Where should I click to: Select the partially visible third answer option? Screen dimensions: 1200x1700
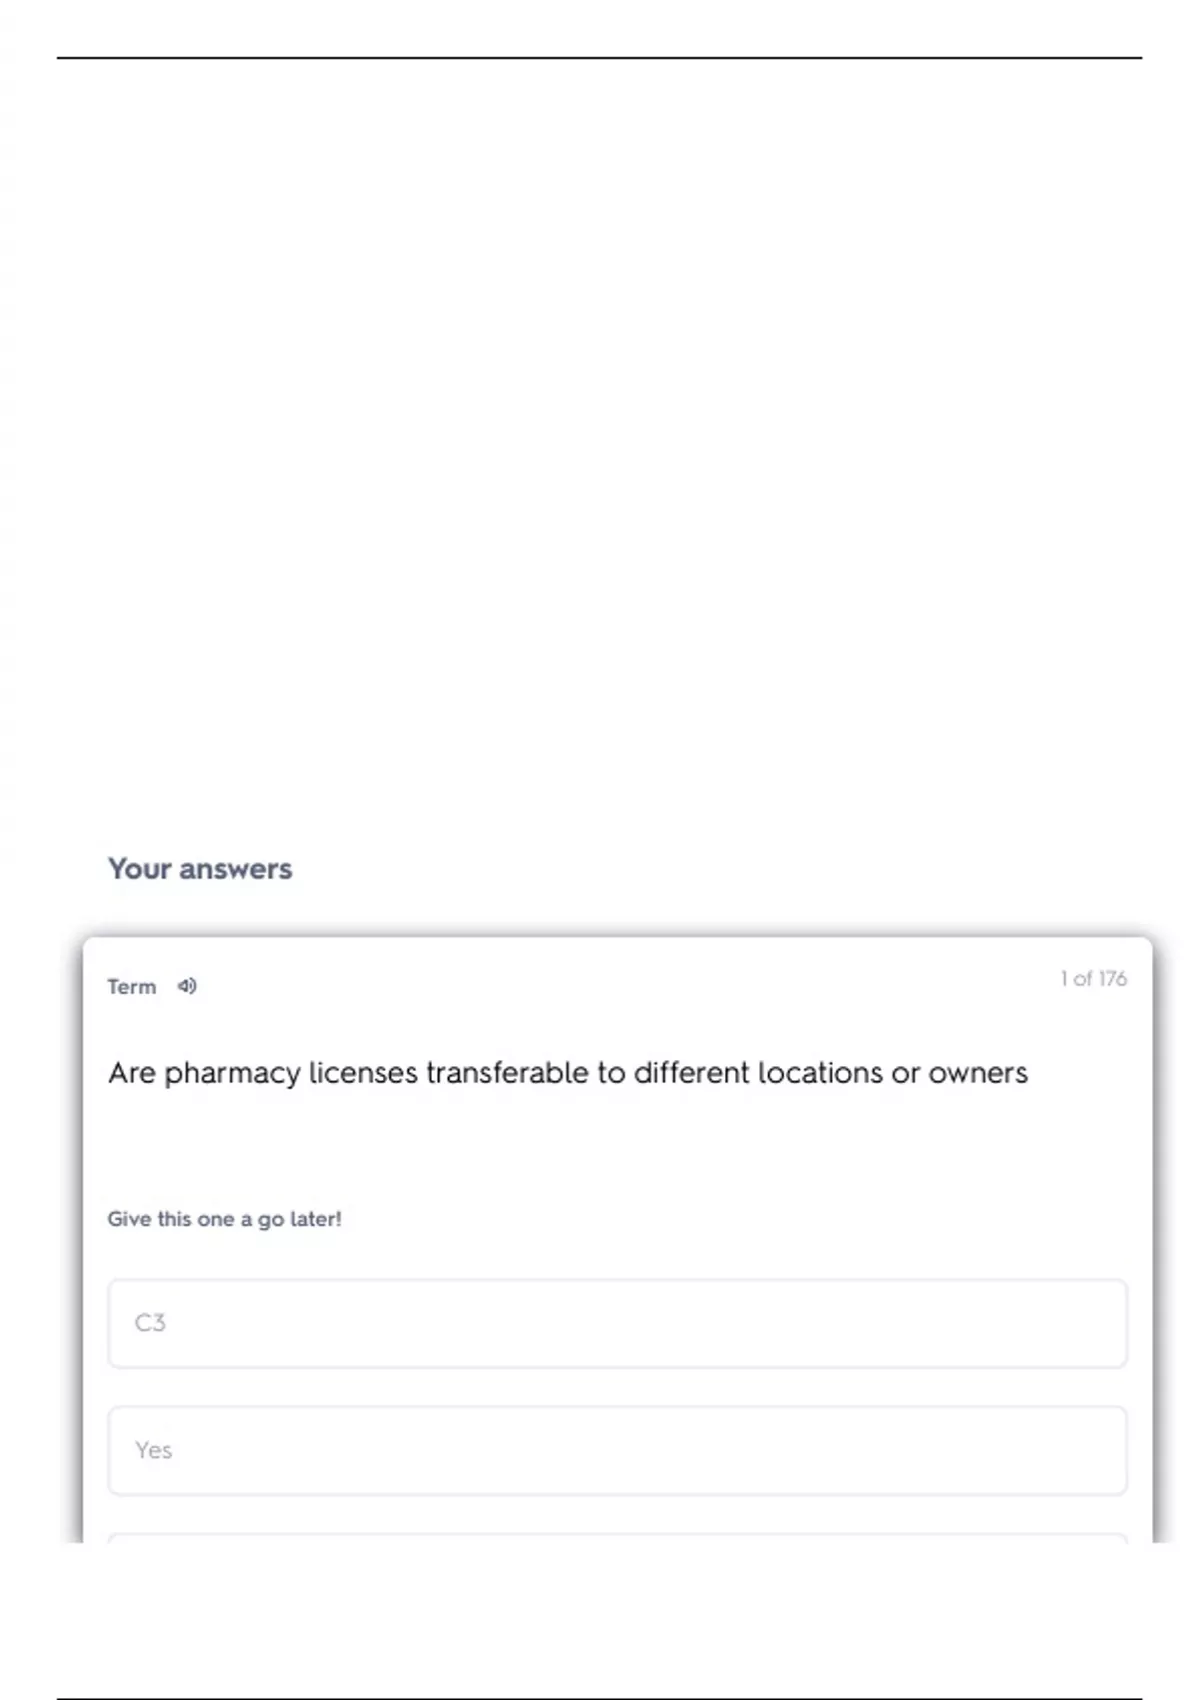point(617,1537)
